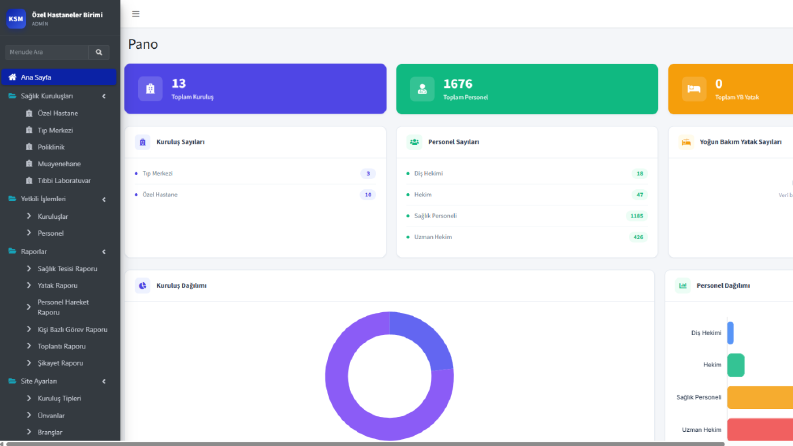Click the Tıp Merkezi count badge
The image size is (793, 446).
pyautogui.click(x=368, y=173)
